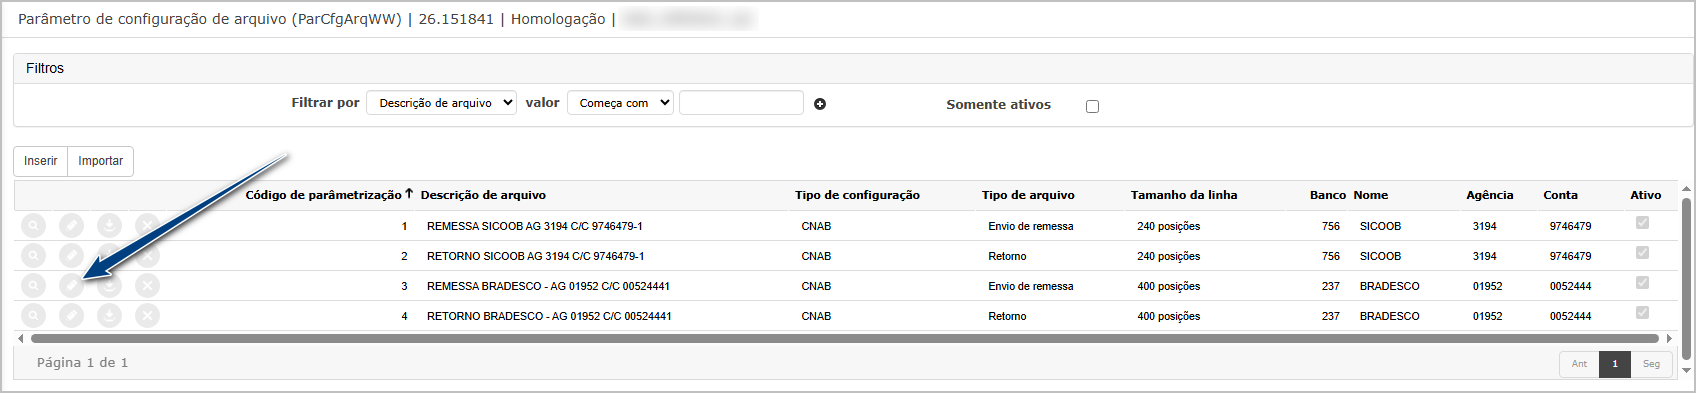Add filter with the plus icon

tap(820, 104)
